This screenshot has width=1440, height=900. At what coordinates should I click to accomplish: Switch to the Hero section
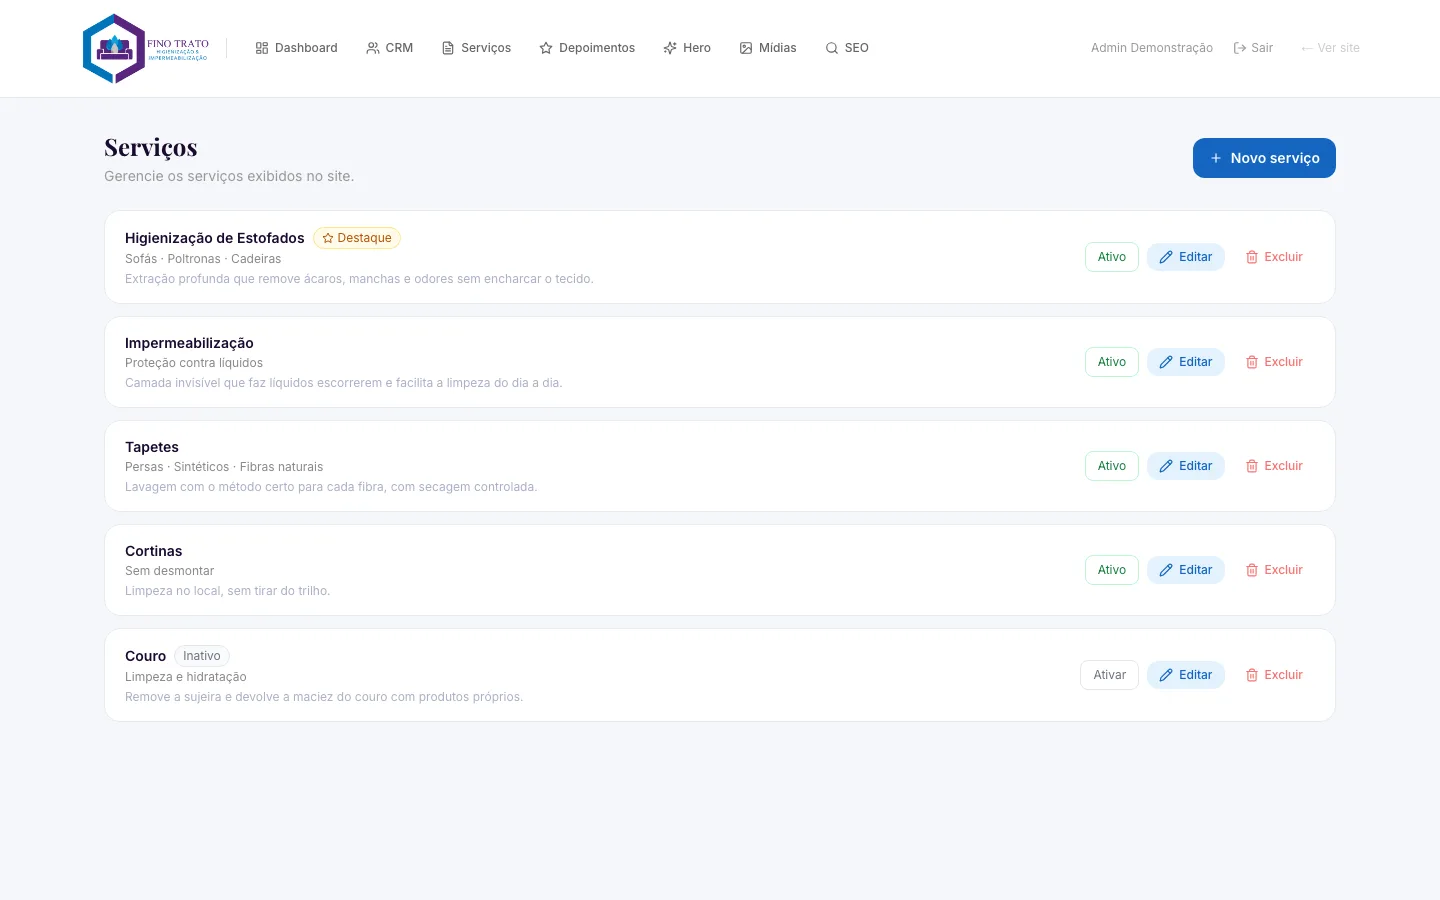(687, 48)
